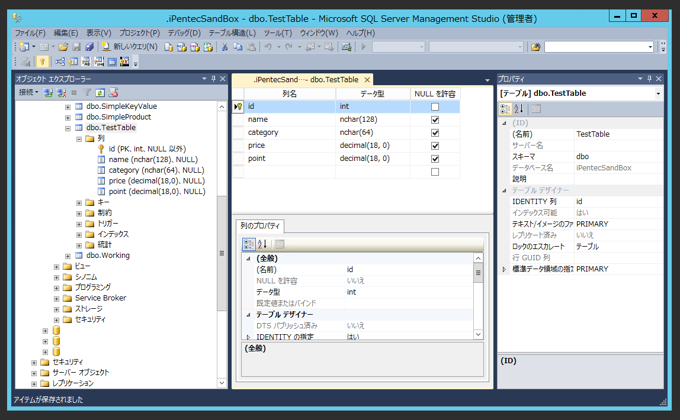
Task: Click the Cut scissors icon
Action: click(x=225, y=46)
